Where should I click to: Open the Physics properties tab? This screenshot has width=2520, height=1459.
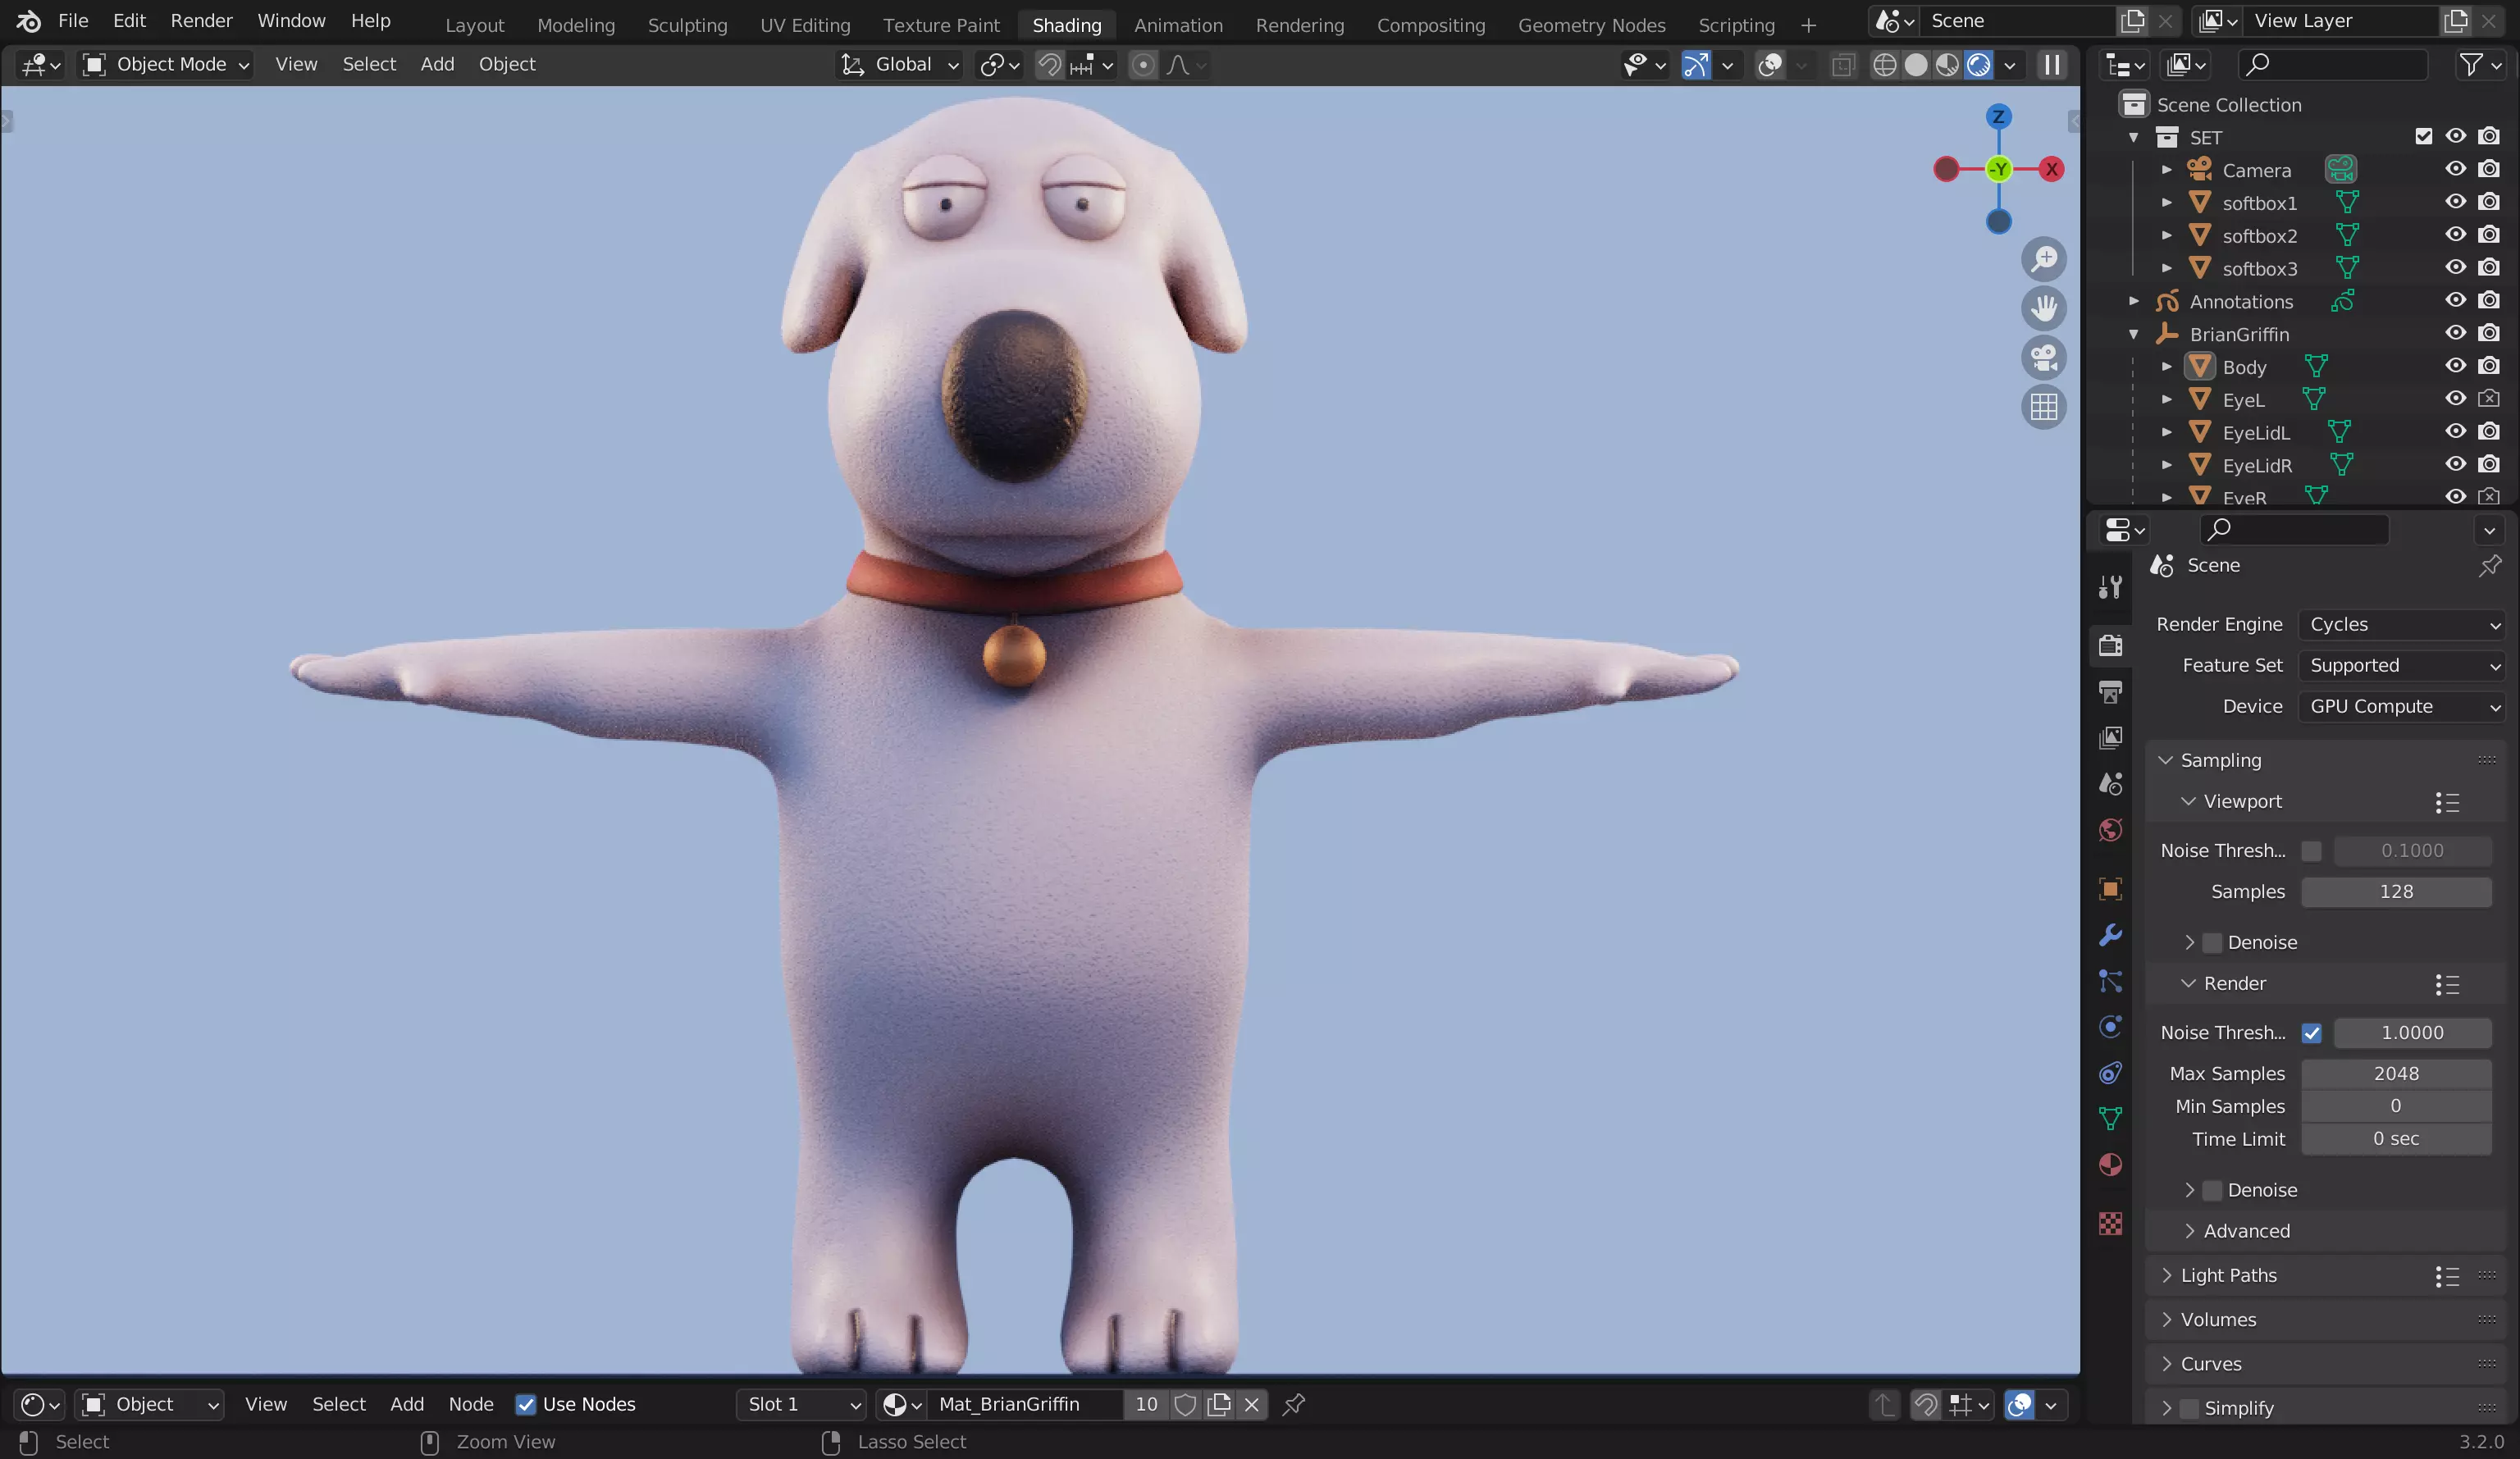click(x=2110, y=1027)
